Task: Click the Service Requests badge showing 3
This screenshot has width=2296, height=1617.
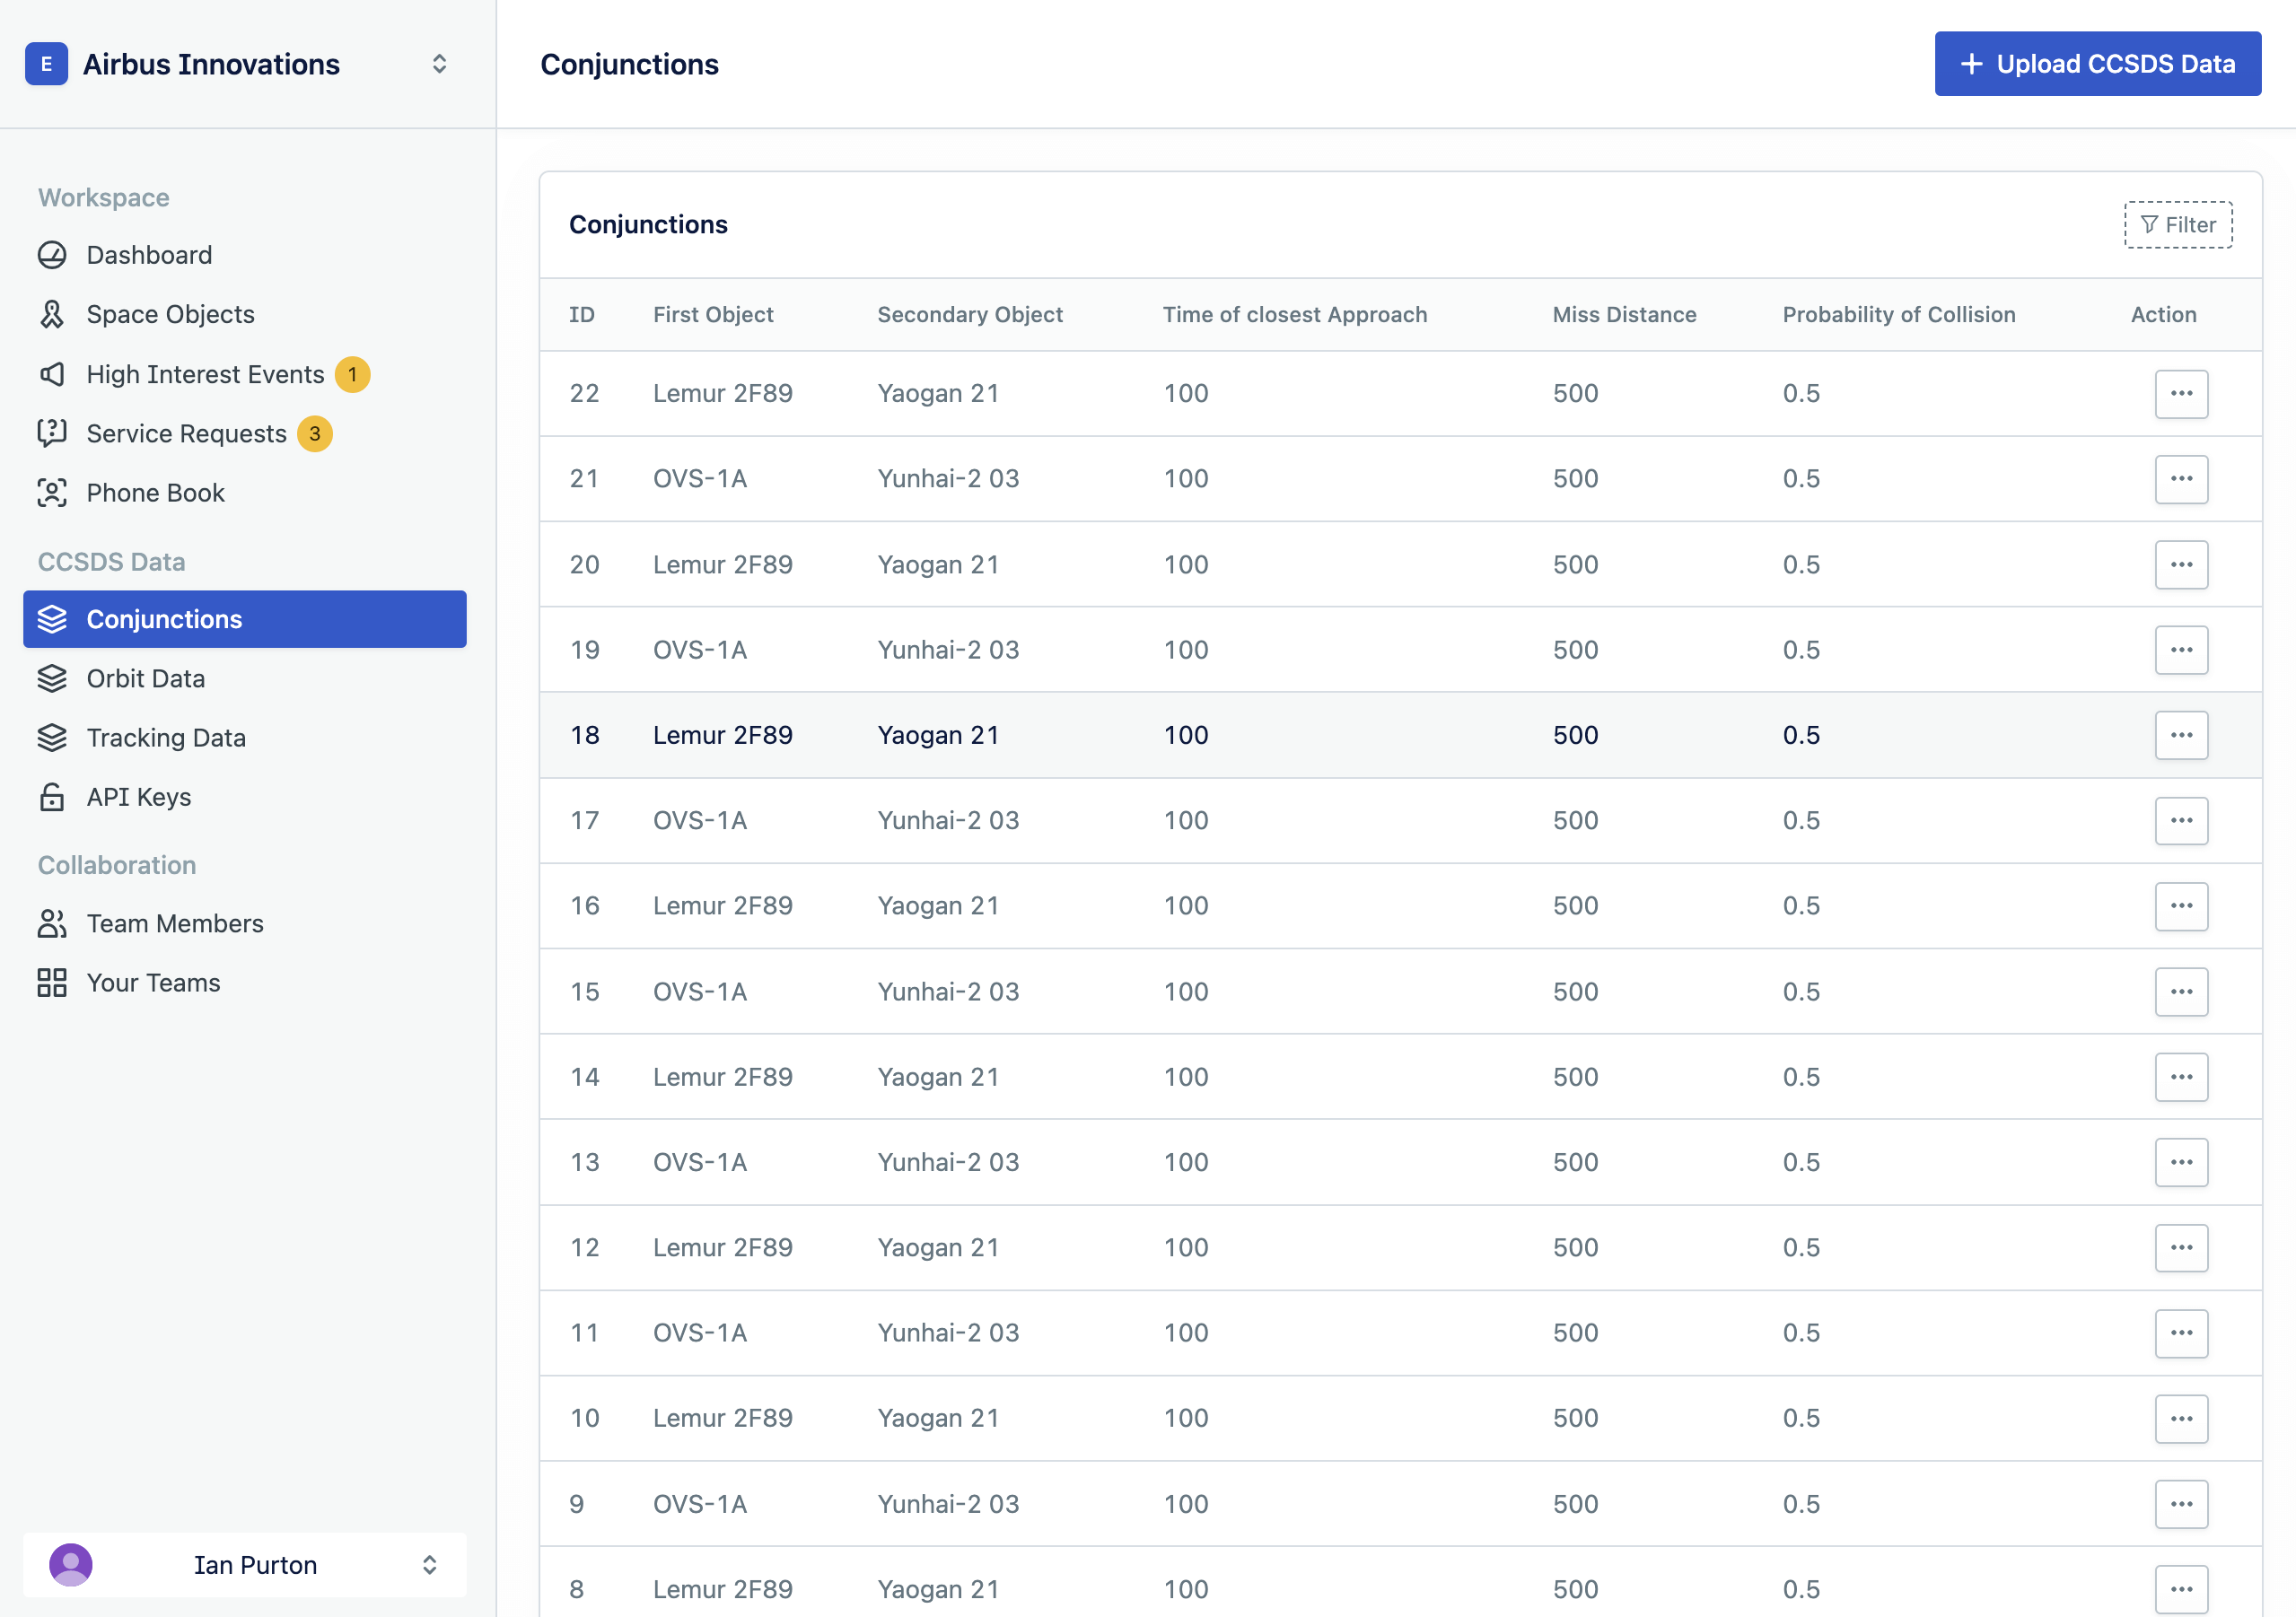Action: (x=315, y=433)
